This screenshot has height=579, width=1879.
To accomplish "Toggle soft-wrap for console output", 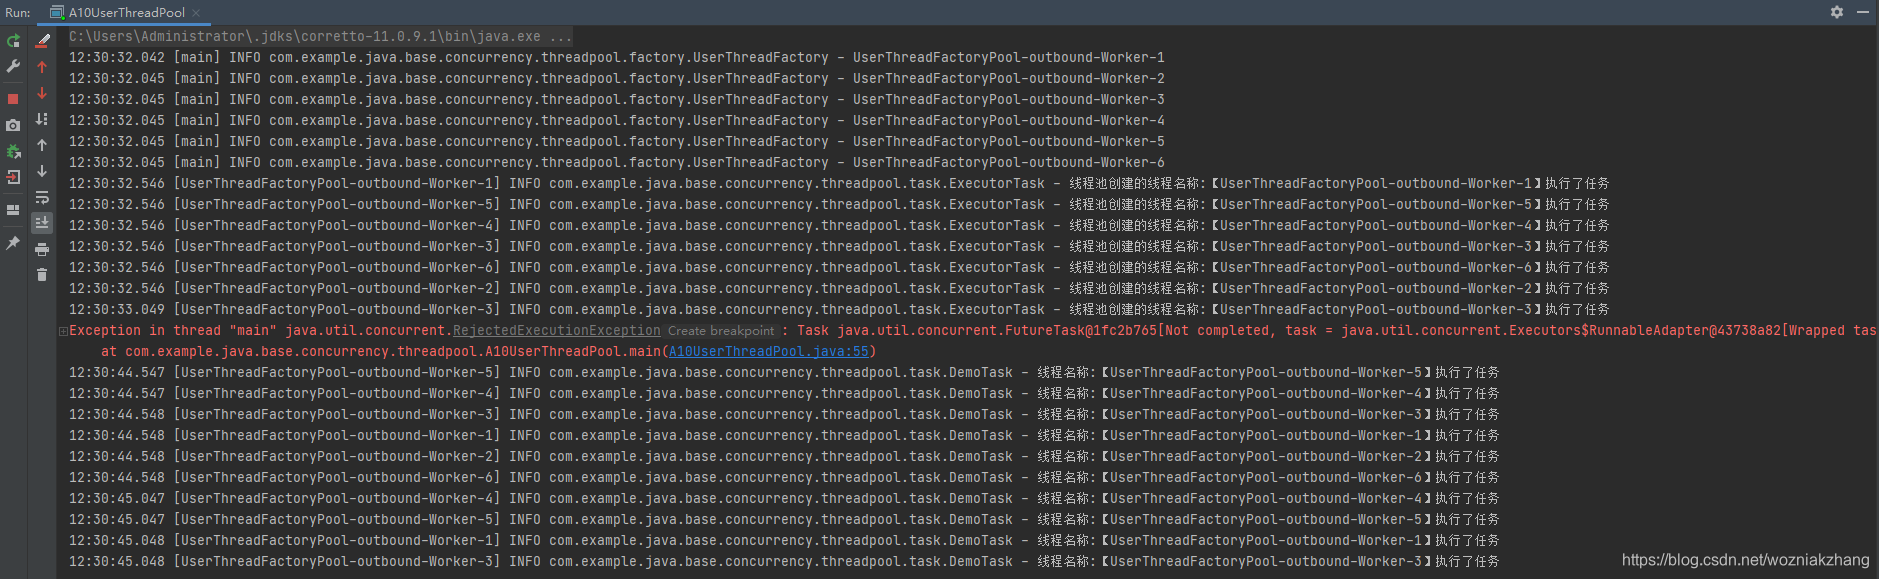I will pos(42,197).
